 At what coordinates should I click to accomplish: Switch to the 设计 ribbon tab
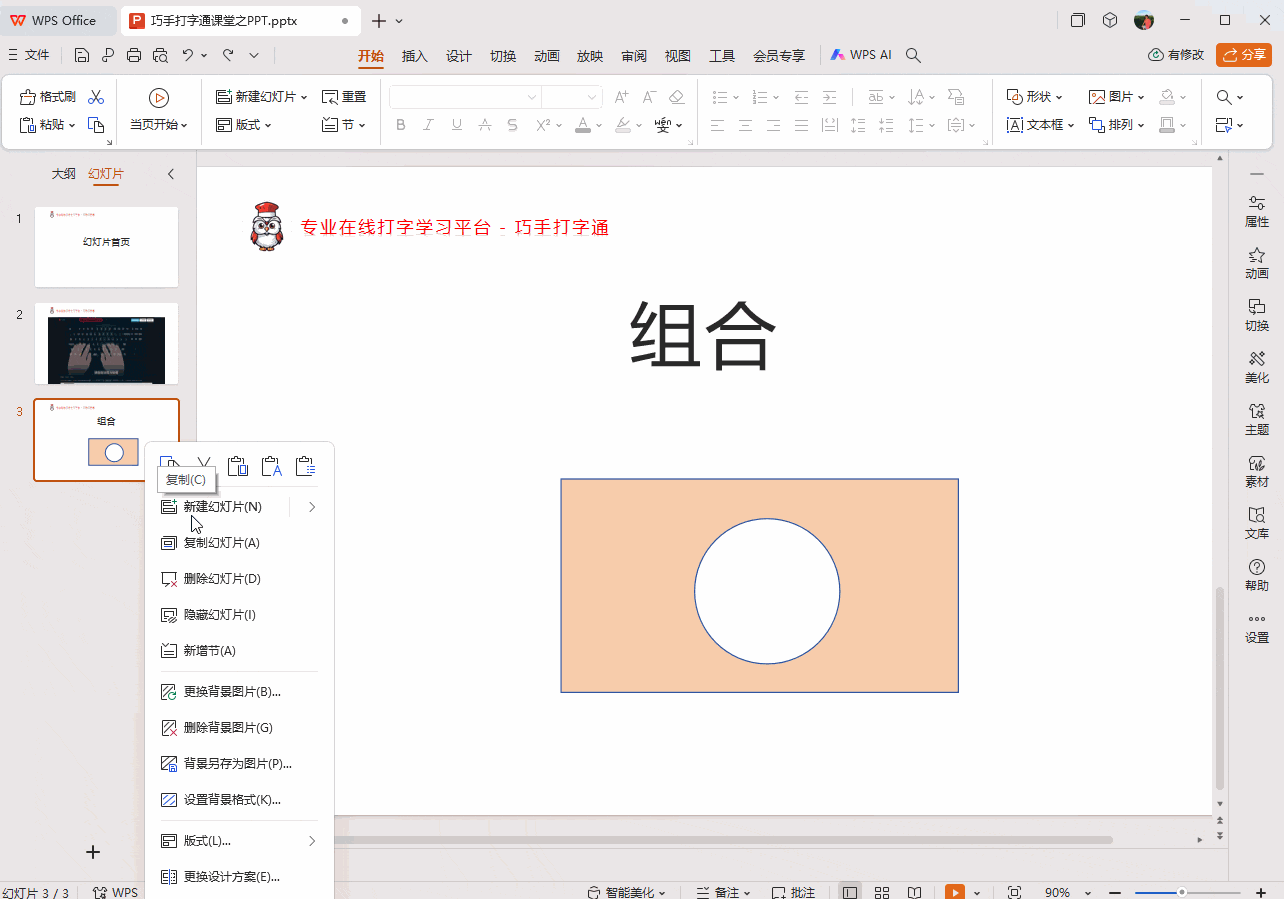click(459, 56)
